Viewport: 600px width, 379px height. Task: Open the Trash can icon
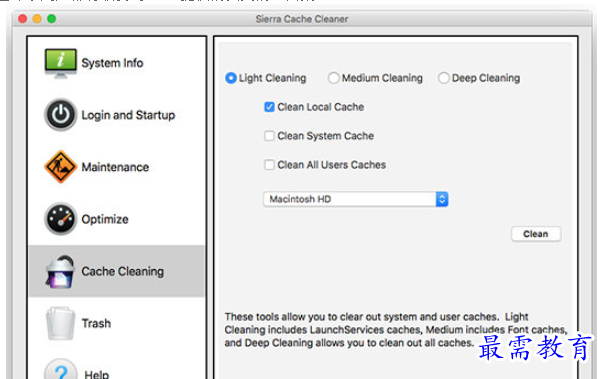[x=60, y=323]
